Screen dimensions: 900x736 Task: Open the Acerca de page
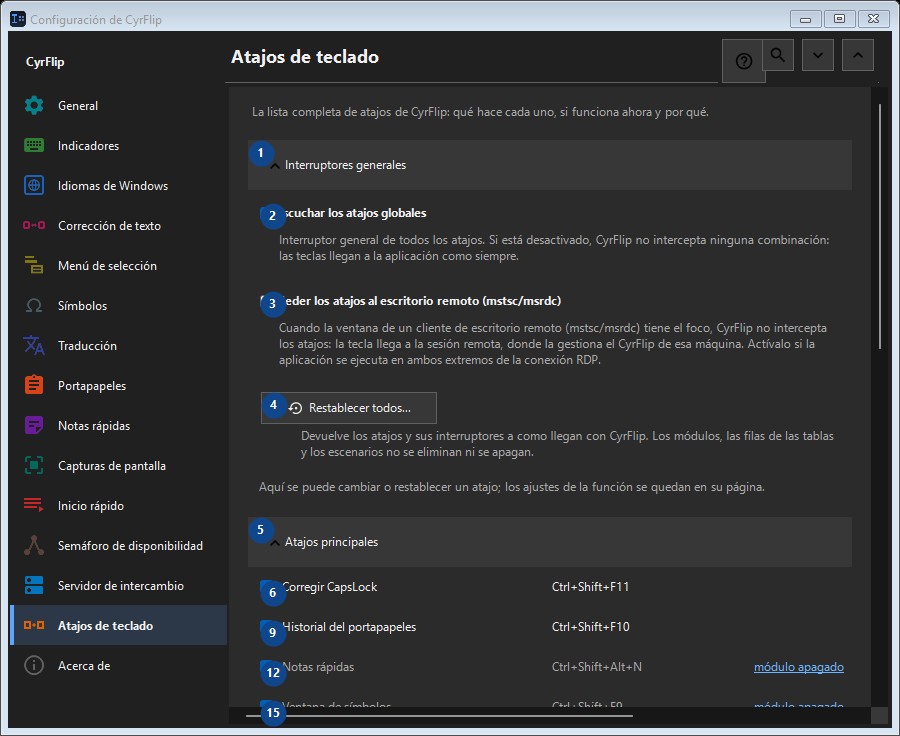118,665
